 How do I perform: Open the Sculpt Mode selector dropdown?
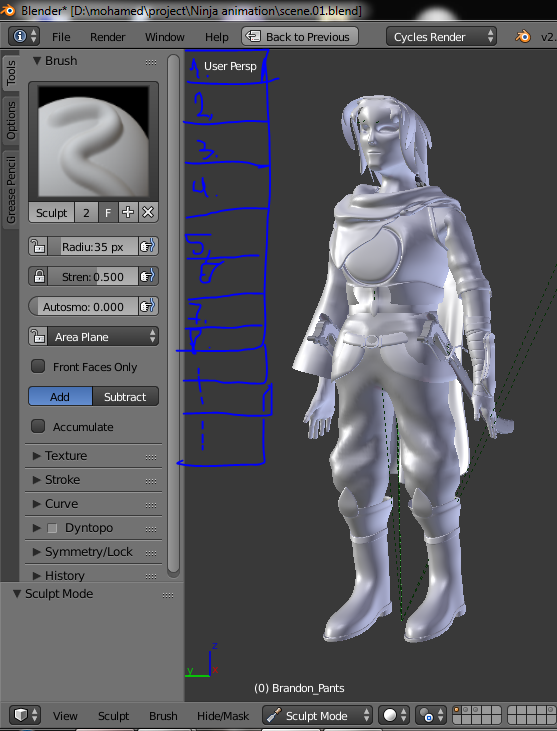(317, 715)
